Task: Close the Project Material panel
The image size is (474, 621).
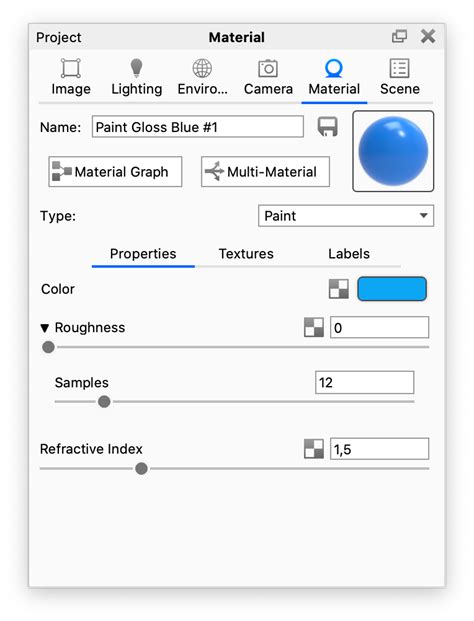Action: click(428, 36)
